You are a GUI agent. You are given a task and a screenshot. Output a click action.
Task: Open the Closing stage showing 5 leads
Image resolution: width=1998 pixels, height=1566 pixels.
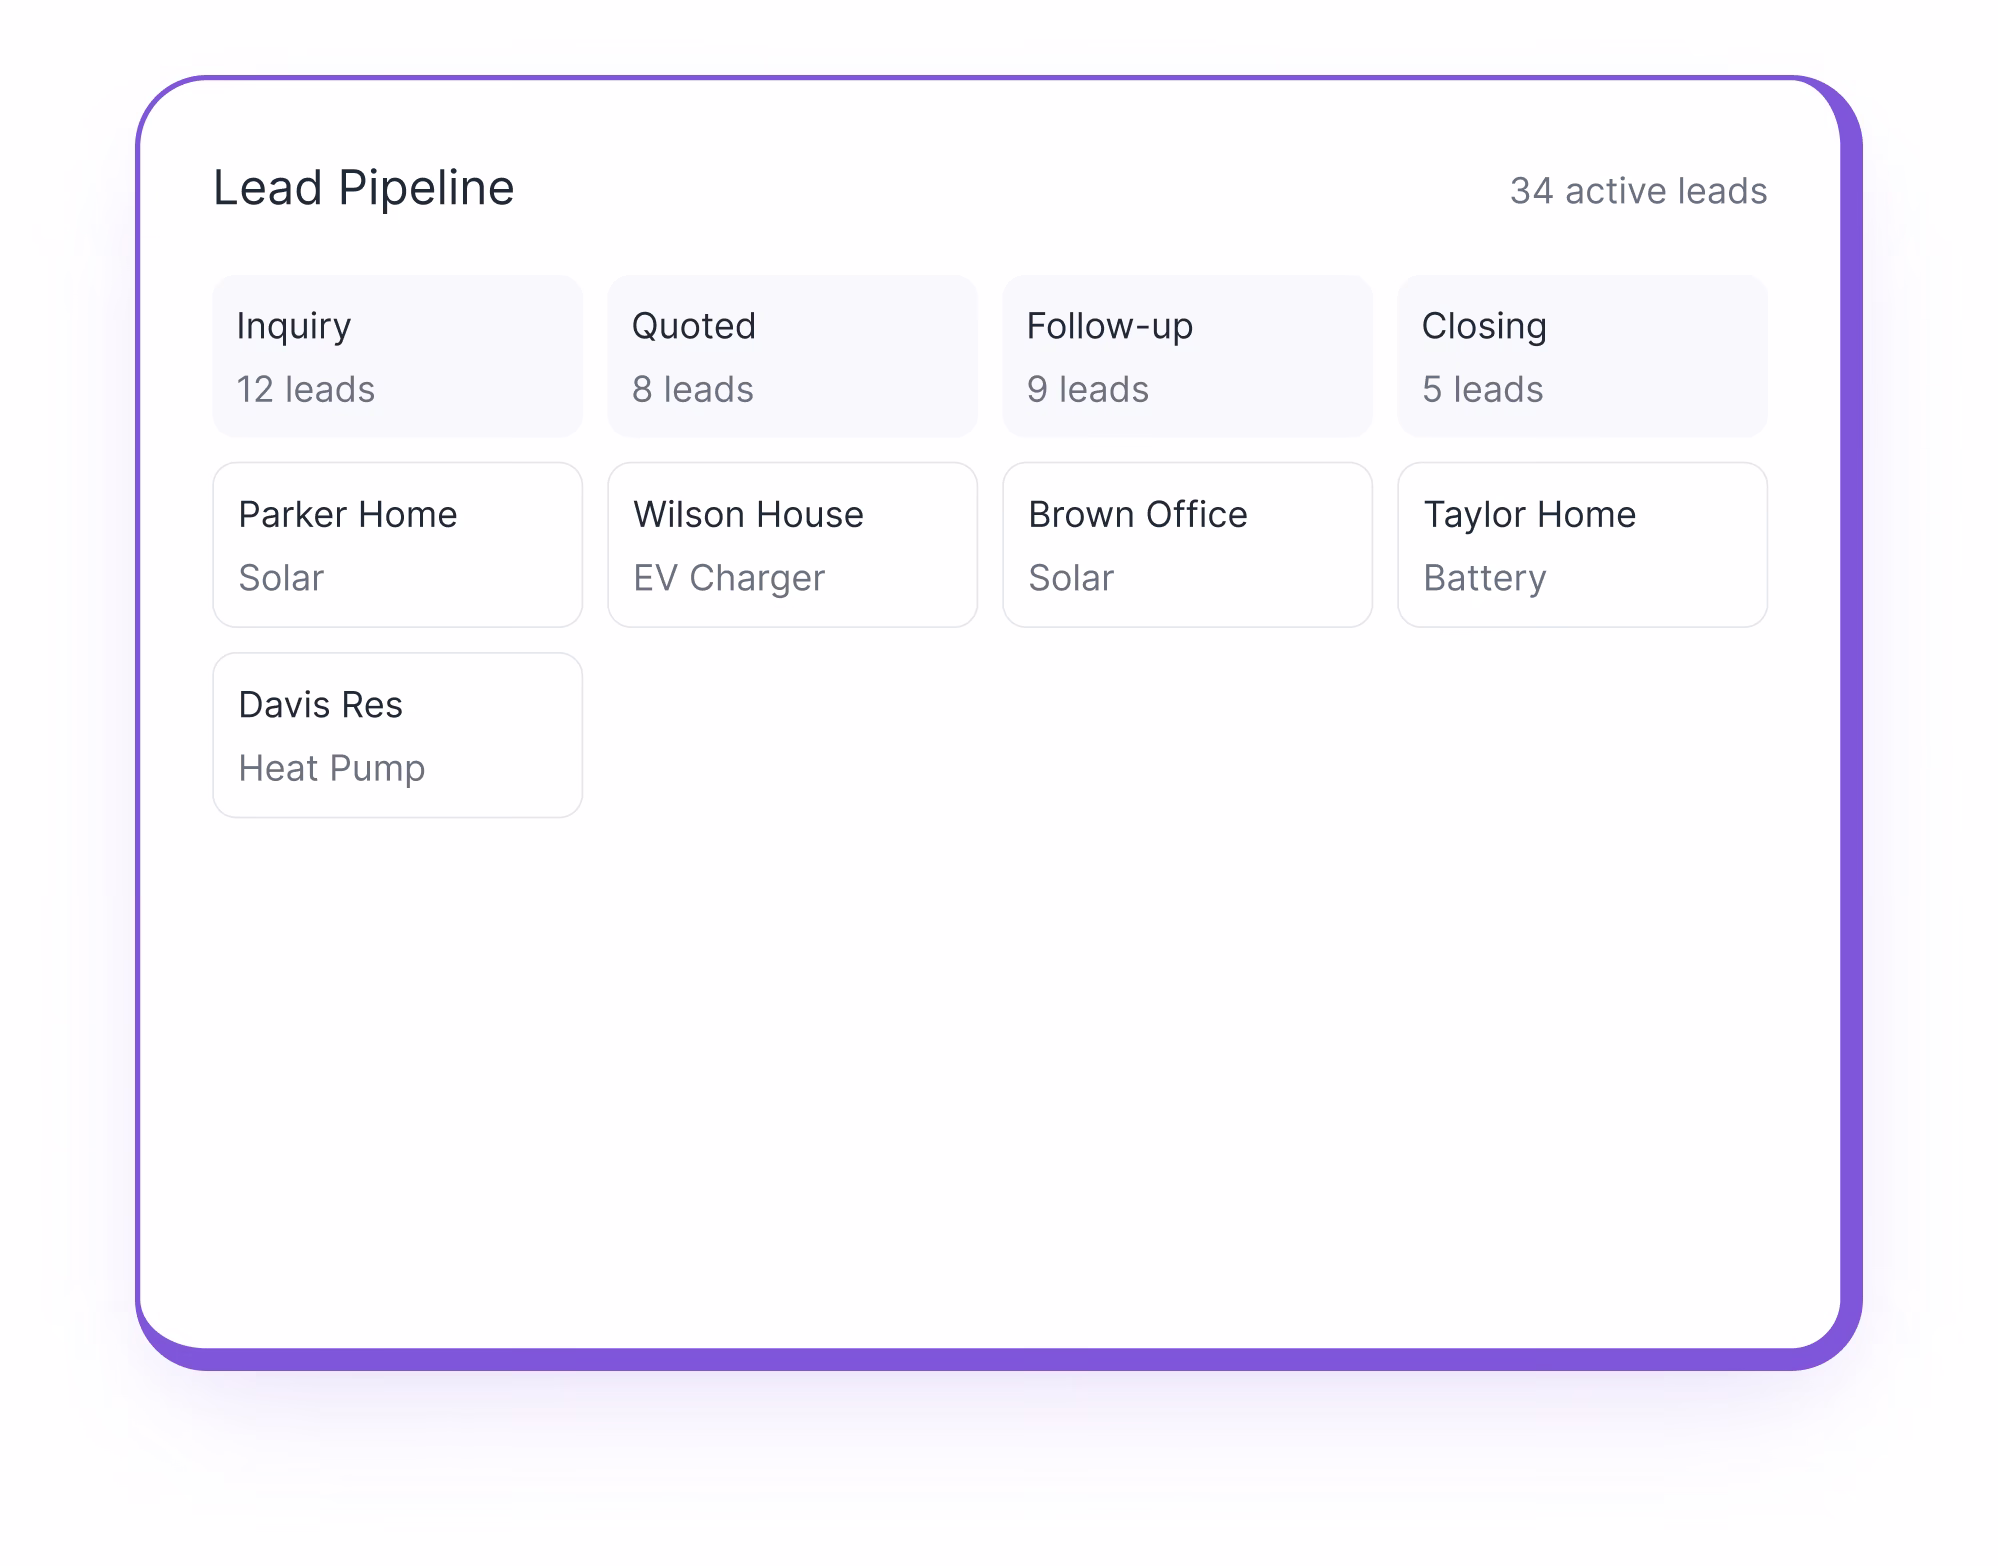point(1581,355)
